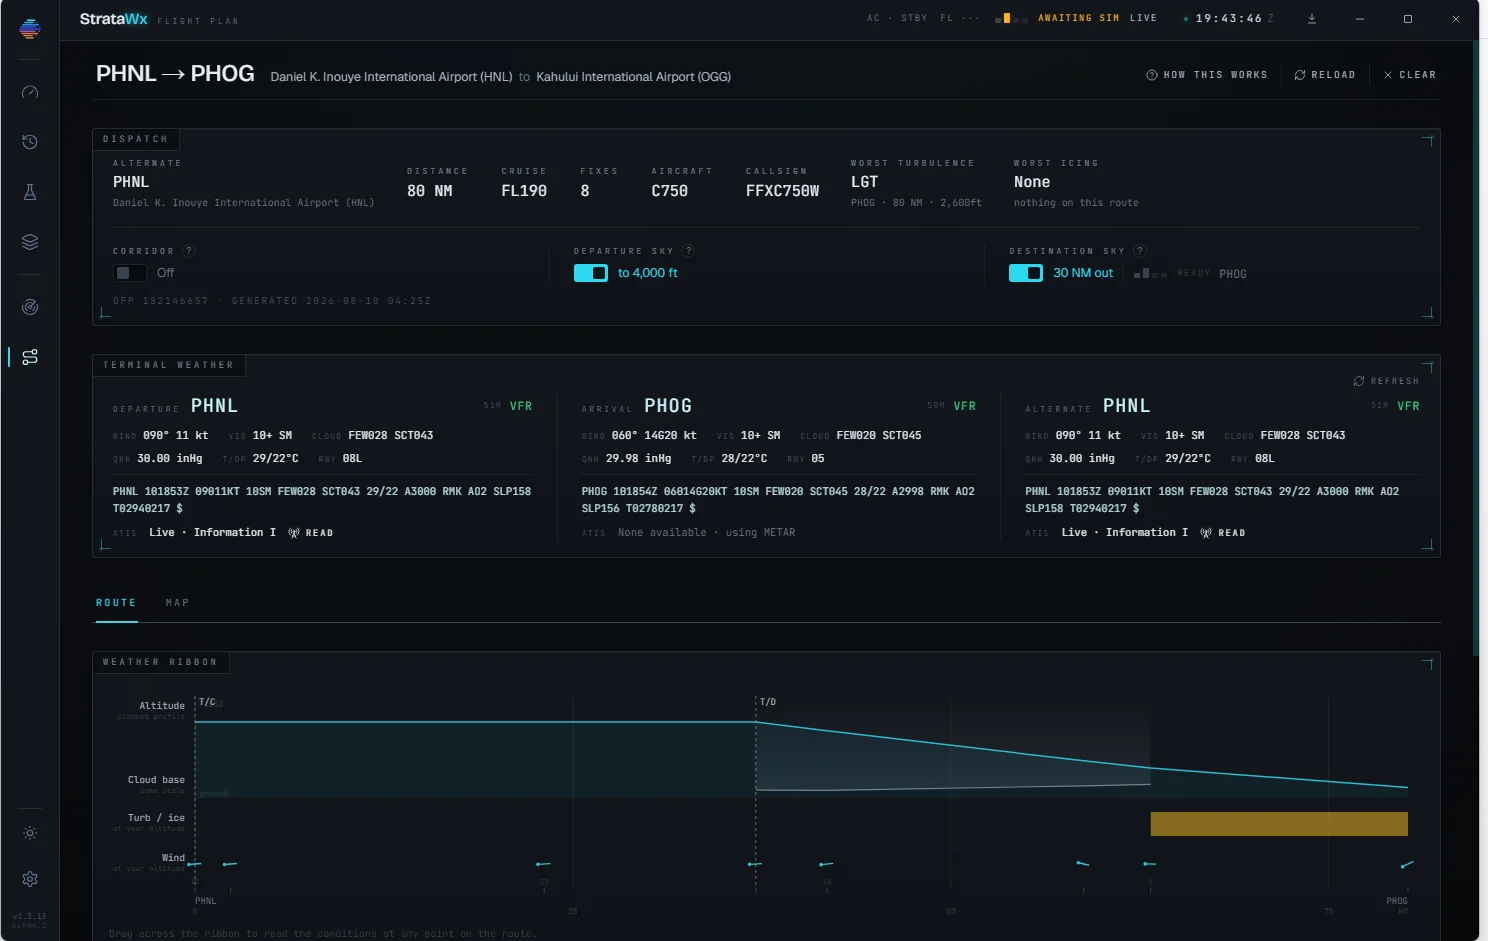Disable the Departure Sky toggle
Screen dimensions: 1488x941
(x=591, y=273)
